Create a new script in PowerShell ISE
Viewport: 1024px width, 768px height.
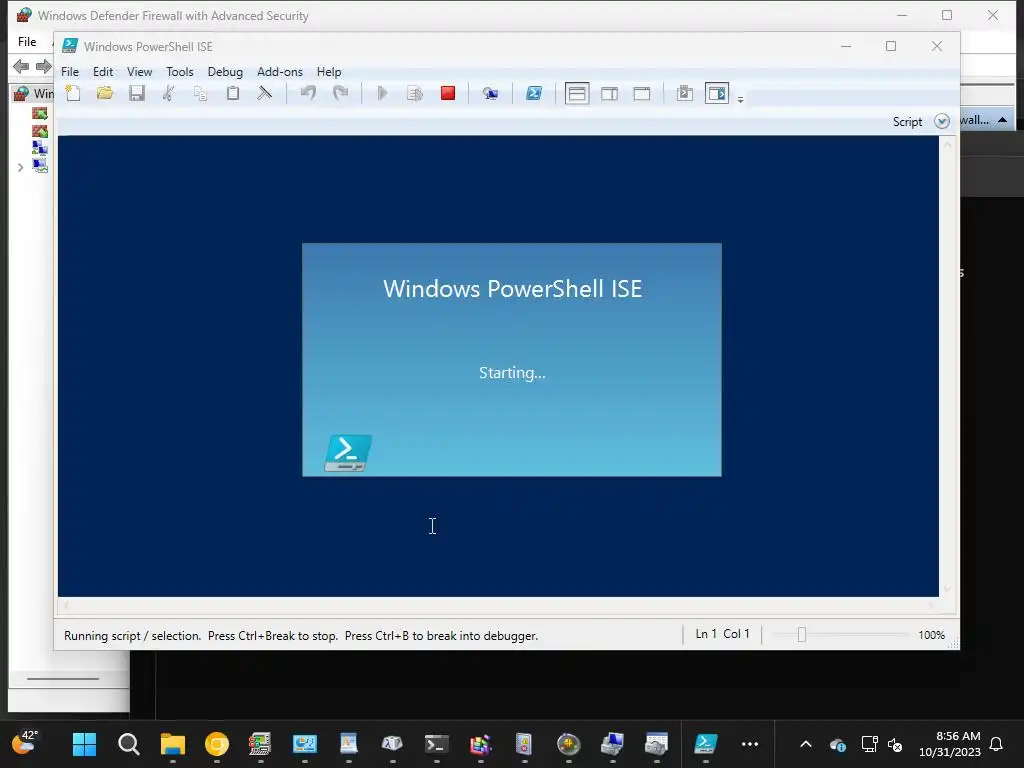73,93
